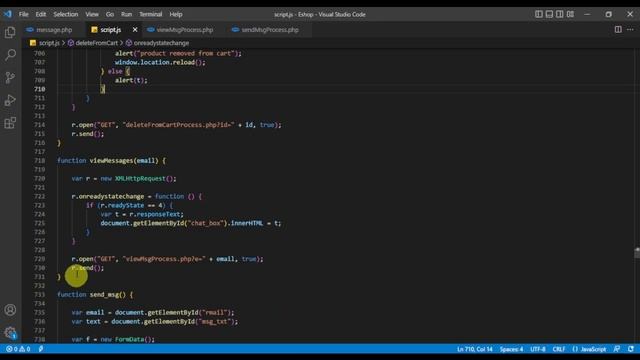Open the Run and Debug view

(10, 100)
